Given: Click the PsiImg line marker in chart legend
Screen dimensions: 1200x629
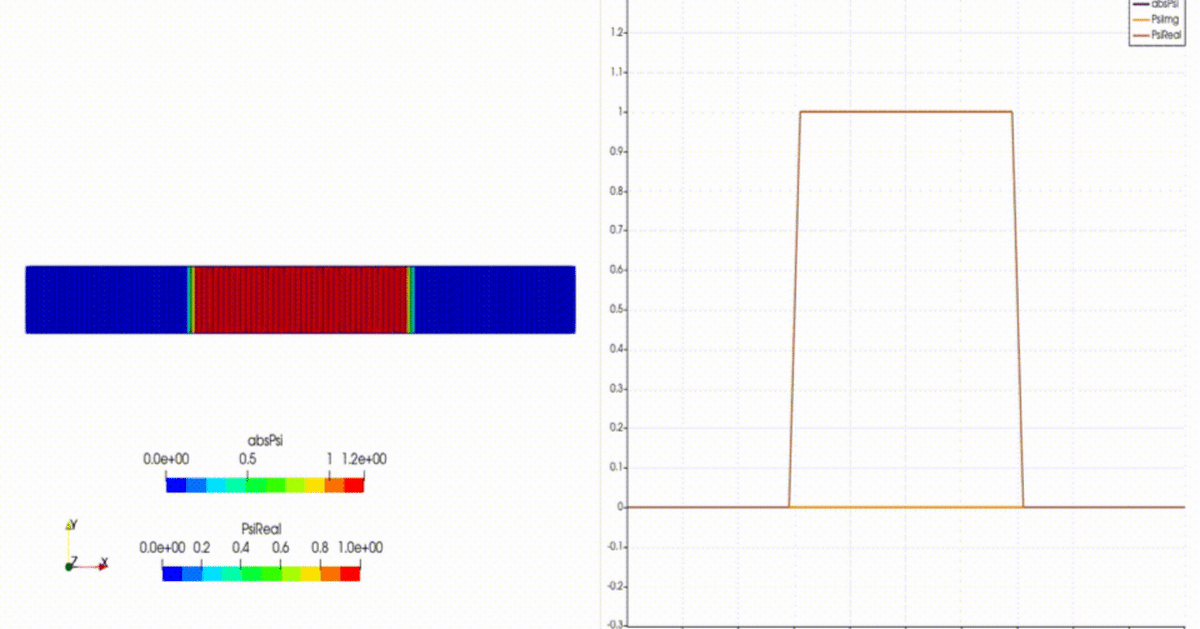Looking at the screenshot, I should (1140, 19).
